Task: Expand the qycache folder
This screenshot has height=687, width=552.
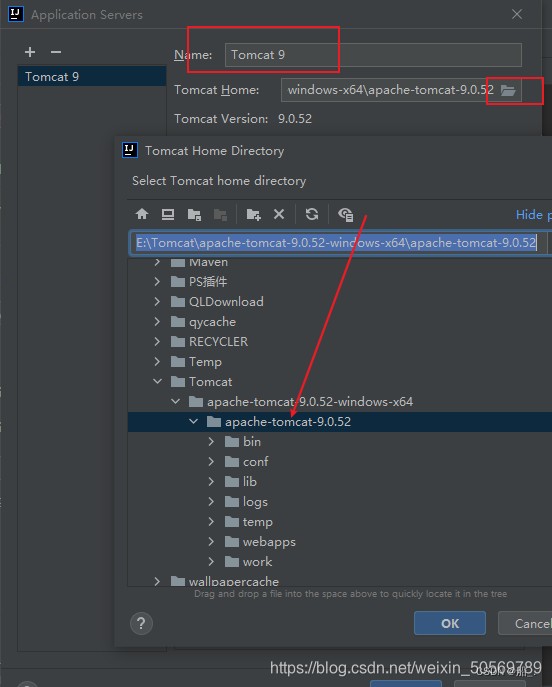Action: [157, 322]
